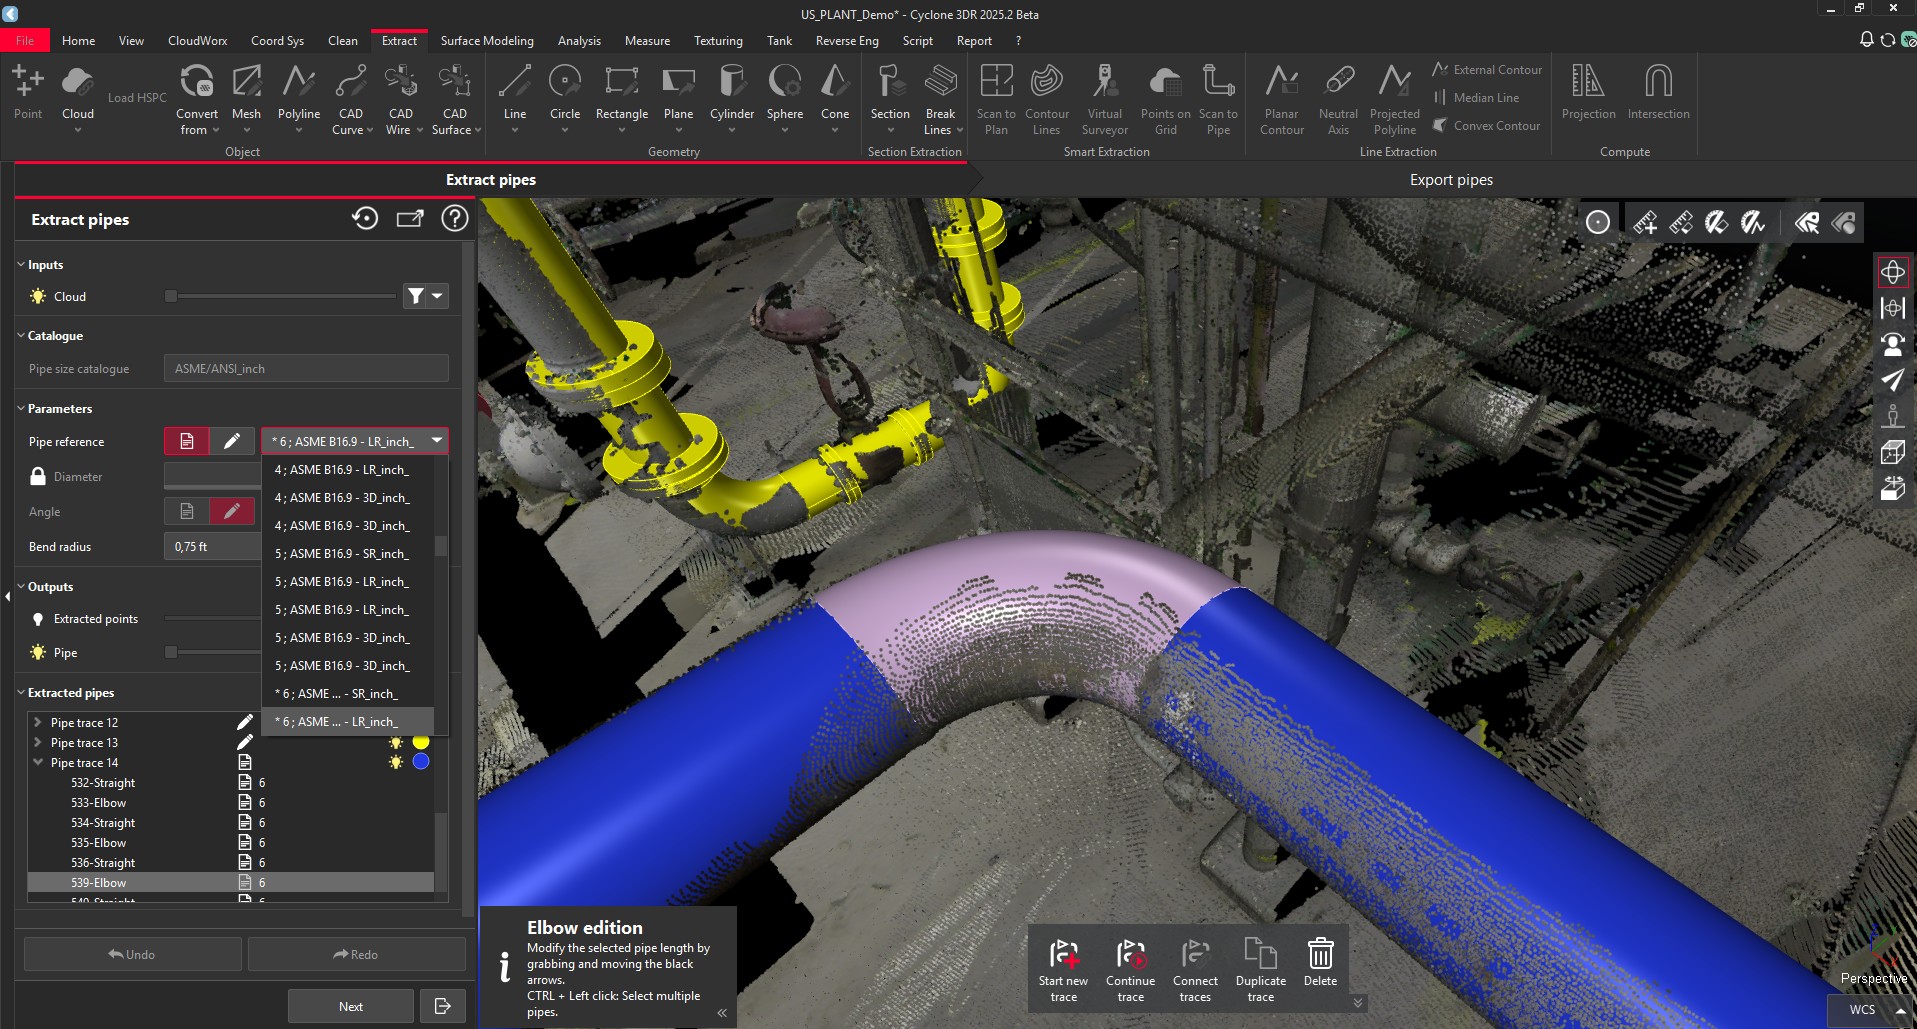1917x1029 pixels.
Task: Select the Virtual Surveyor tool
Action: 1104,97
